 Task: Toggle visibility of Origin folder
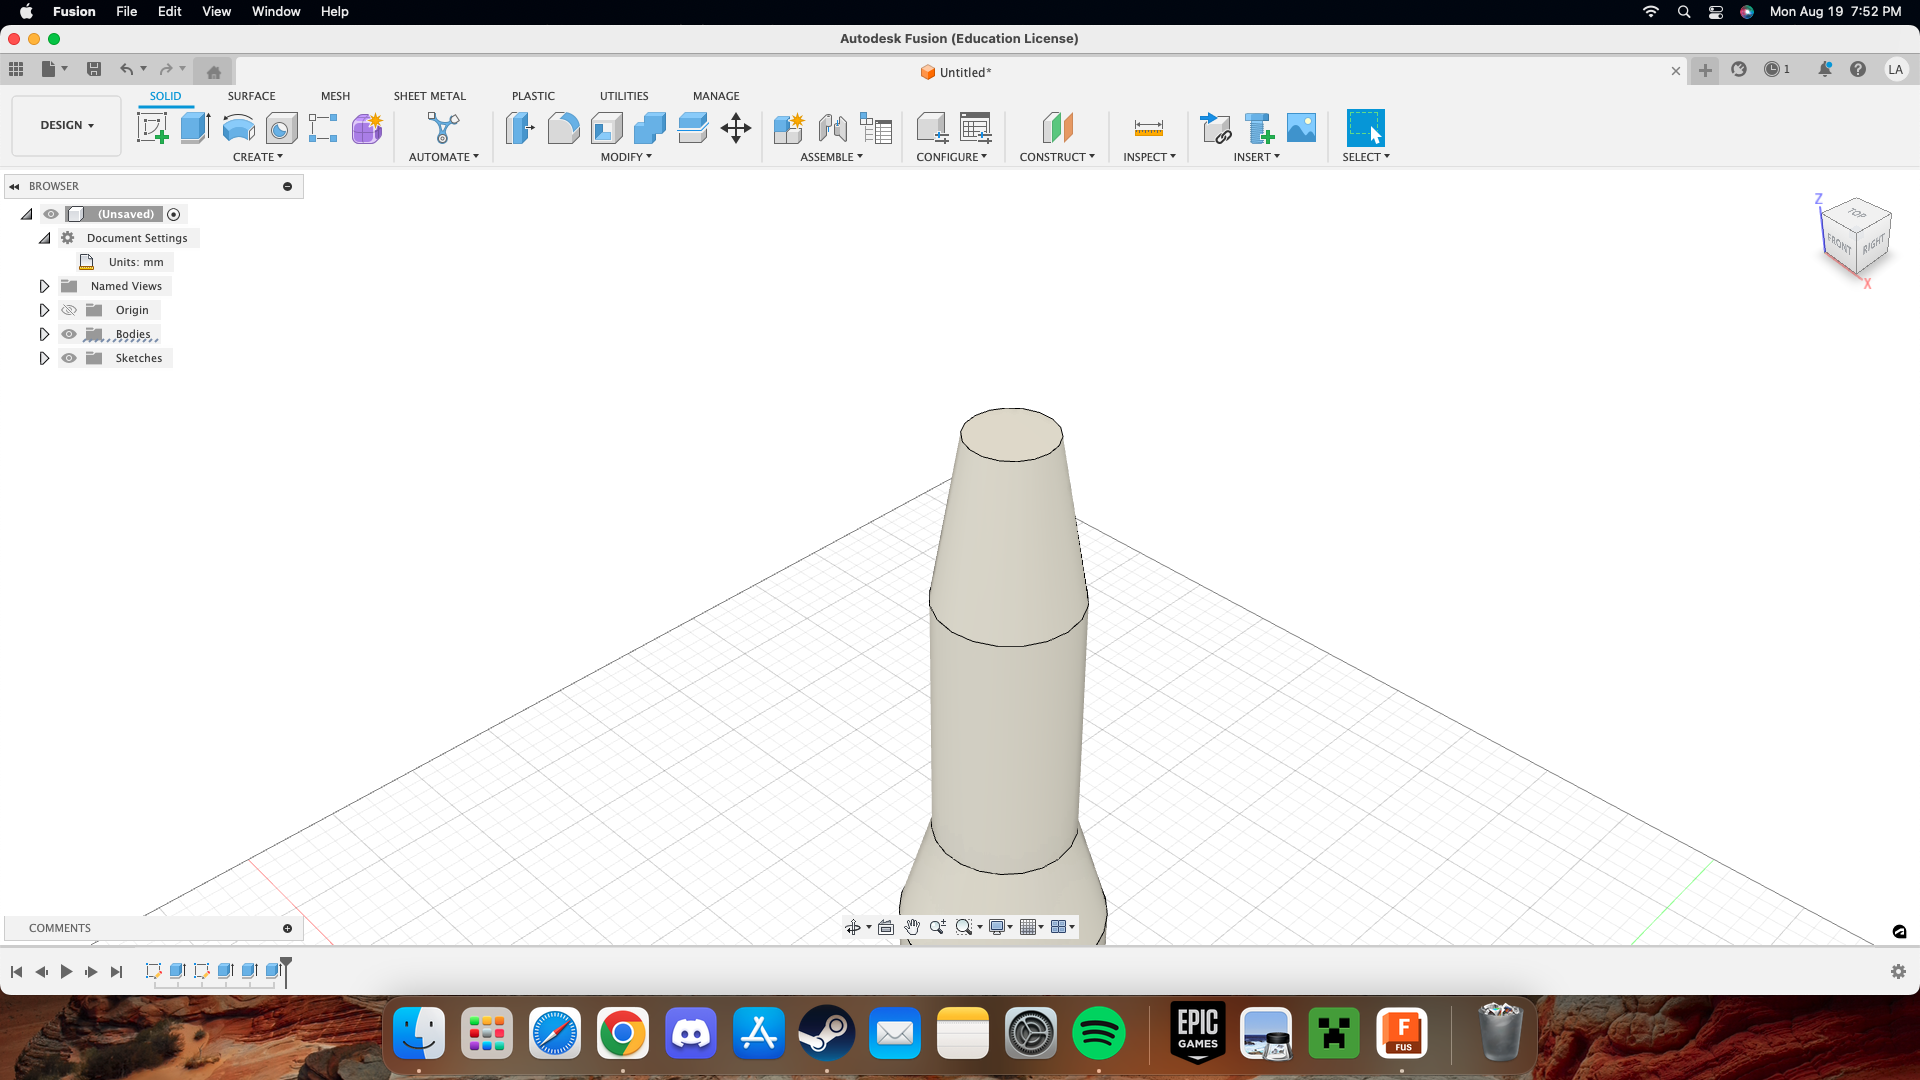(69, 310)
